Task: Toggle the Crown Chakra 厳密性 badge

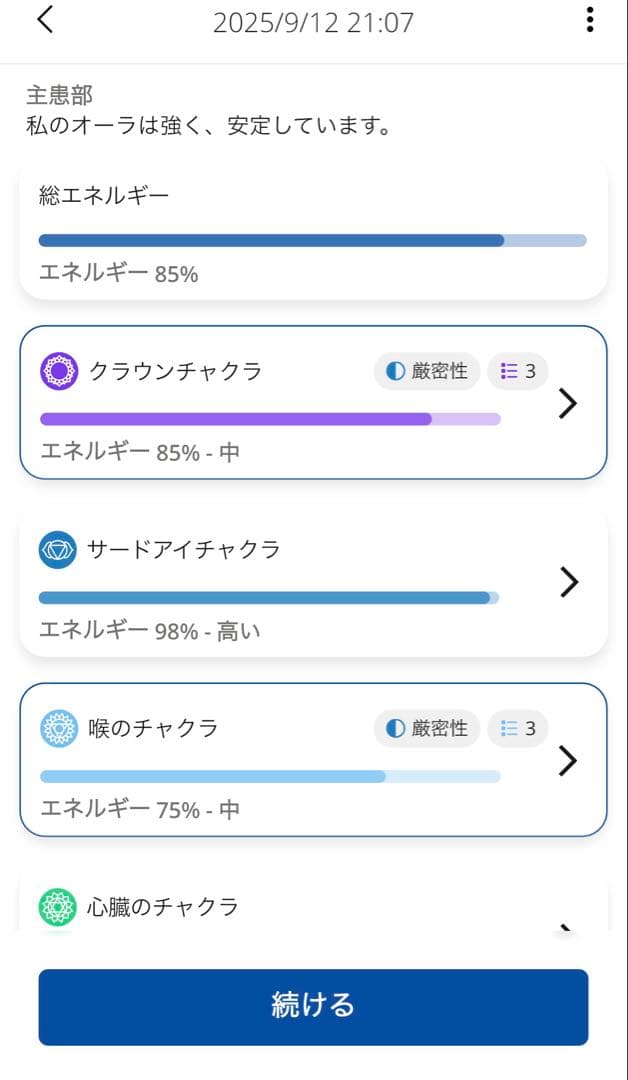Action: tap(427, 371)
